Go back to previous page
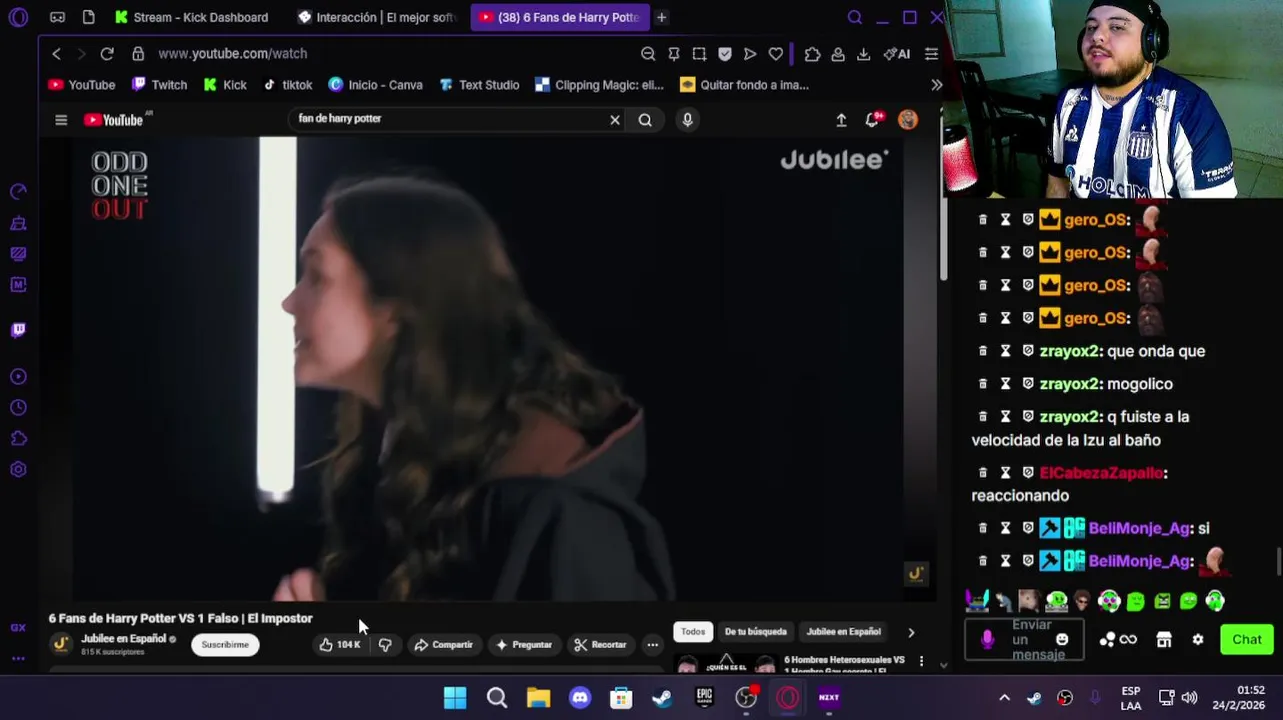 pos(56,54)
